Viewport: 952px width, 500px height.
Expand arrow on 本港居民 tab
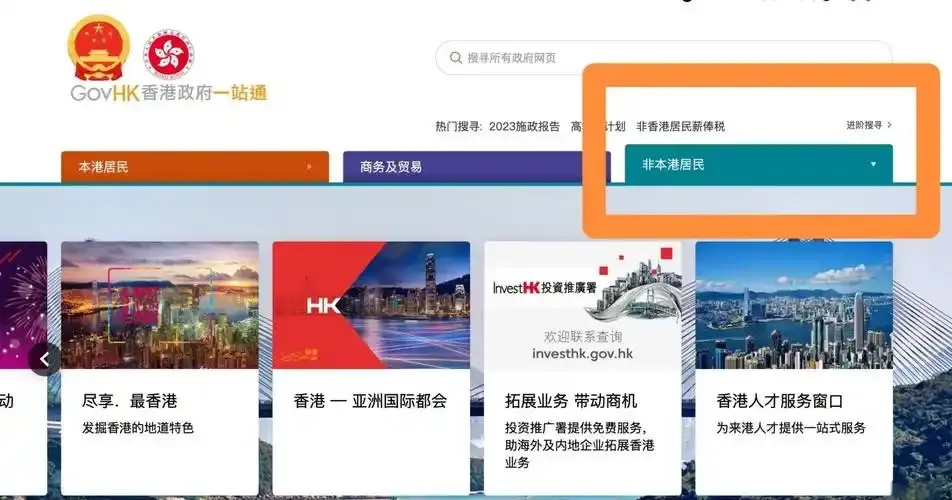309,167
